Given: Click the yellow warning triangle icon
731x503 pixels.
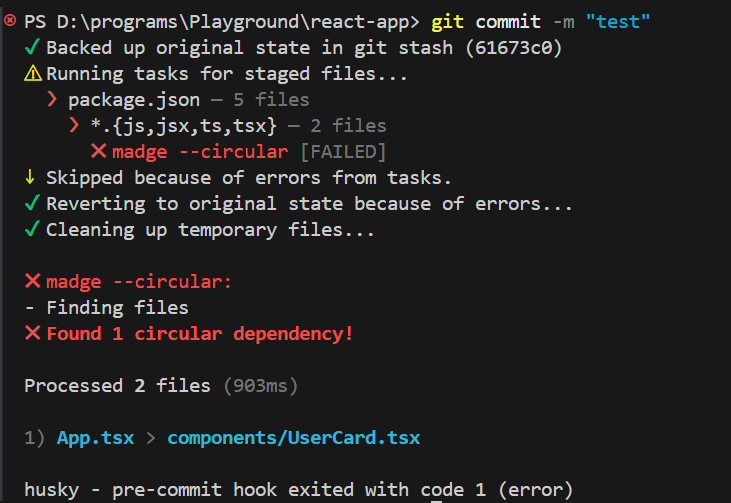Looking at the screenshot, I should pyautogui.click(x=33, y=74).
